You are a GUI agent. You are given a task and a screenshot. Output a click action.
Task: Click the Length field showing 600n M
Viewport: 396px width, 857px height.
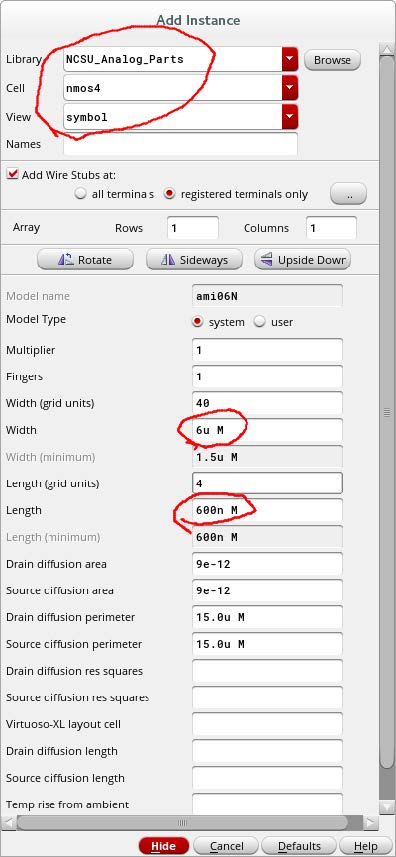[x=268, y=510]
